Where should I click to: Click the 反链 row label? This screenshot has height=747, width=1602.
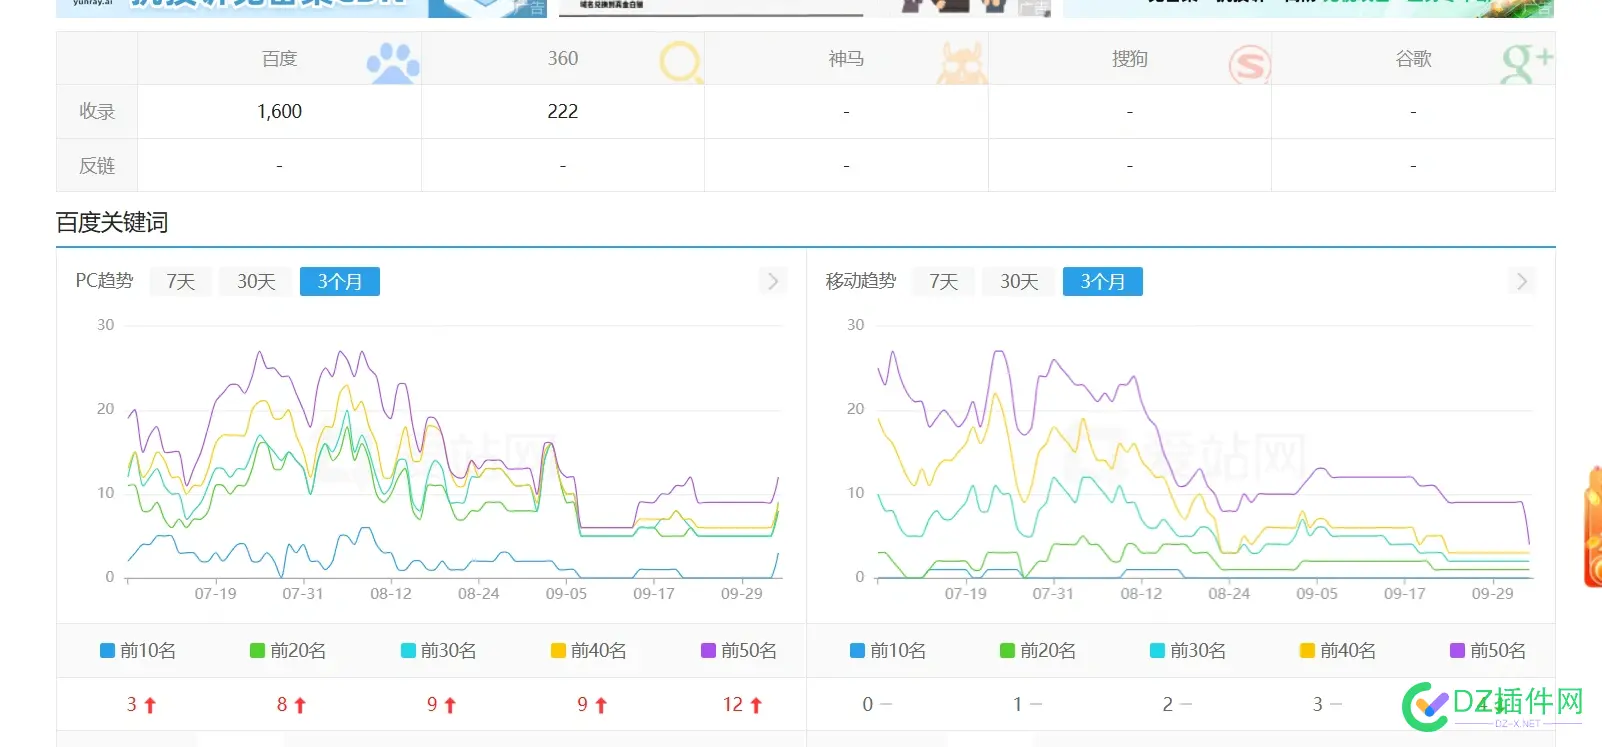point(97,166)
